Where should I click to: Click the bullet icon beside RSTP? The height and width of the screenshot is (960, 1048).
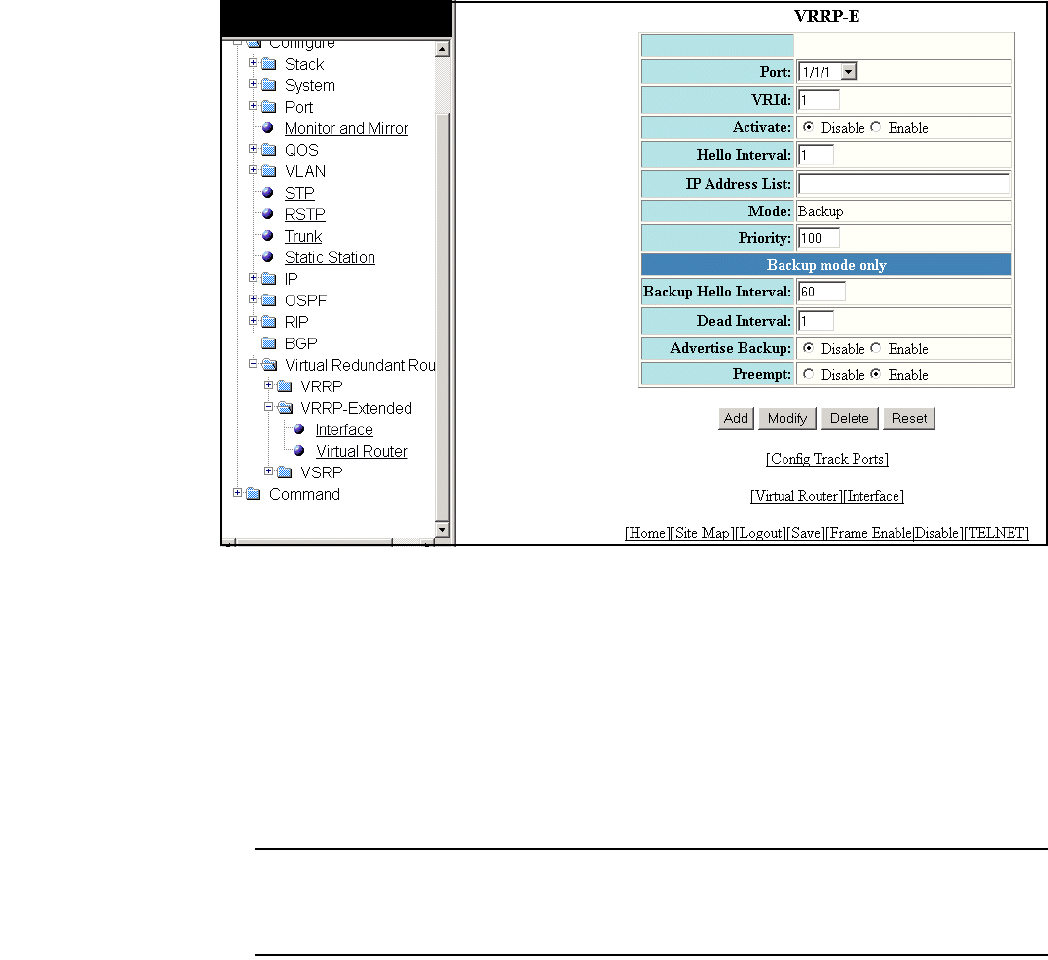point(267,214)
